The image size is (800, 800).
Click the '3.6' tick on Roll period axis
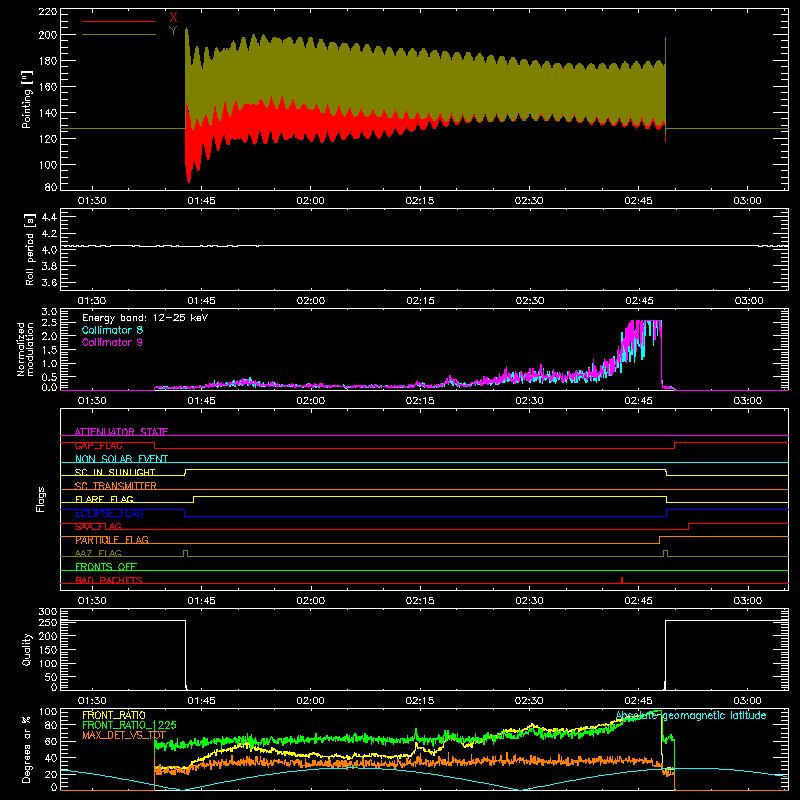tap(49, 282)
